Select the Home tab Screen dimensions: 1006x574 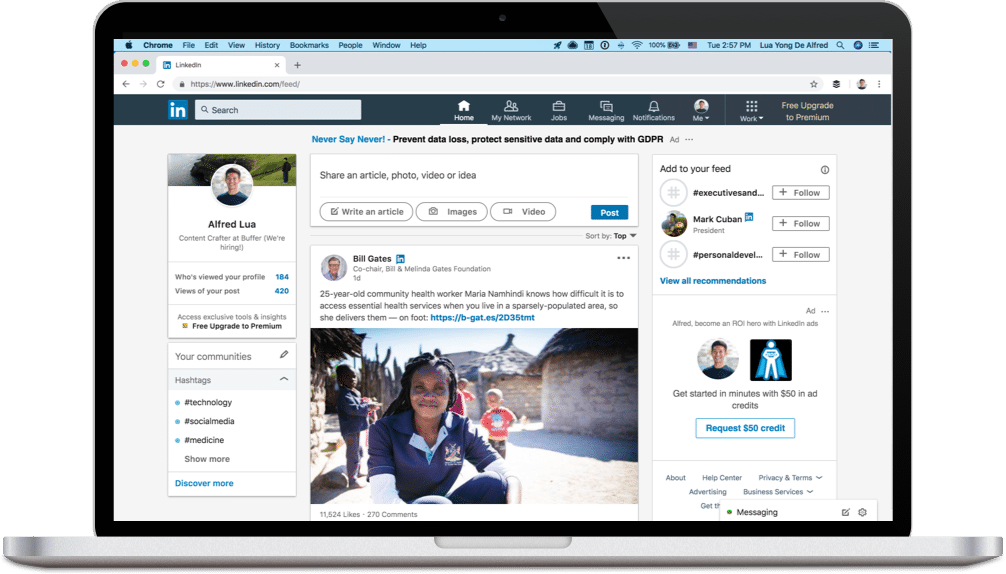(x=463, y=110)
